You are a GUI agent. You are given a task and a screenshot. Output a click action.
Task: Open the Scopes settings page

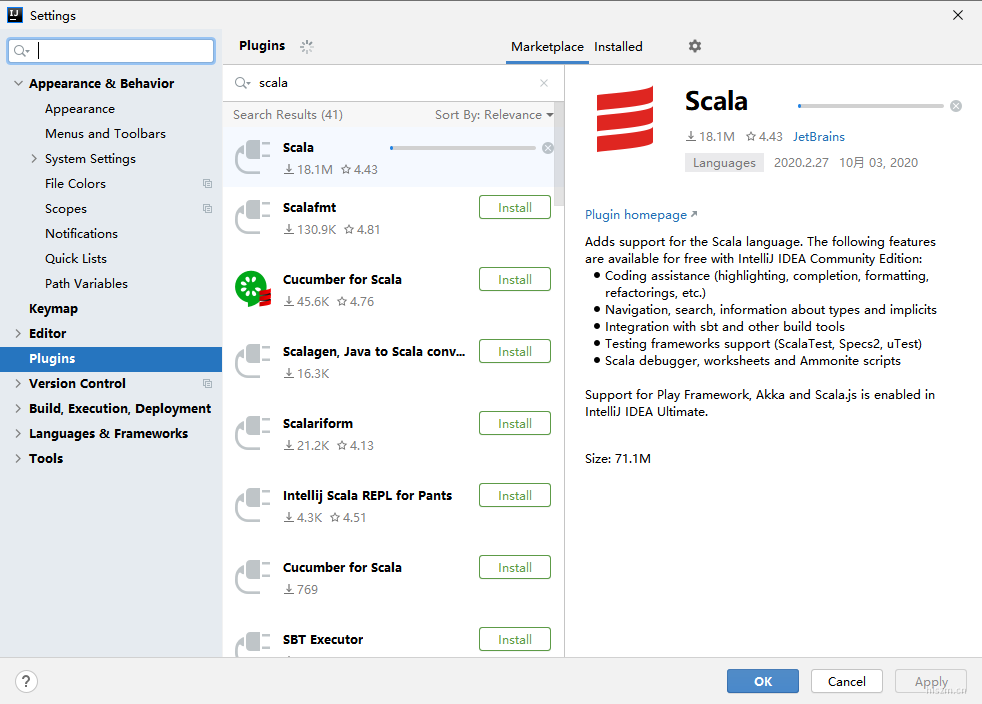pyautogui.click(x=66, y=209)
